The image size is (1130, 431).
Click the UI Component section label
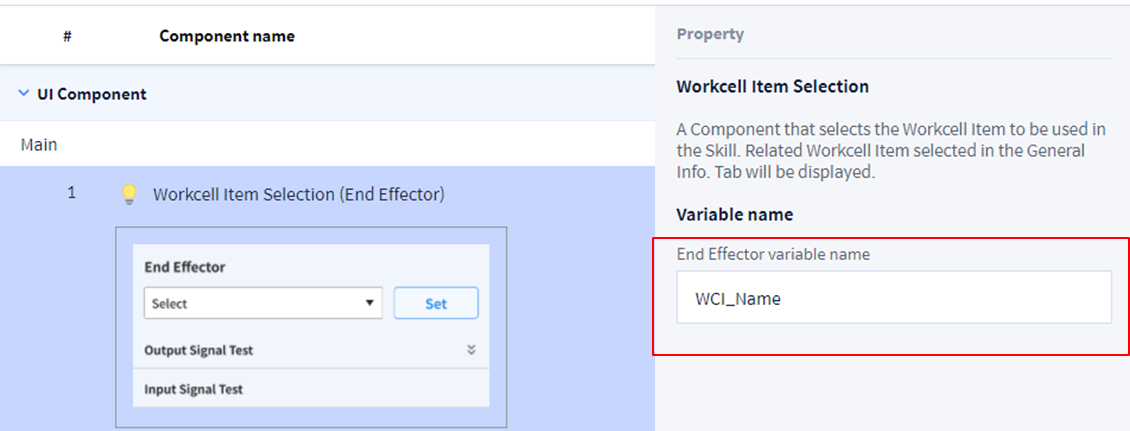pyautogui.click(x=92, y=94)
